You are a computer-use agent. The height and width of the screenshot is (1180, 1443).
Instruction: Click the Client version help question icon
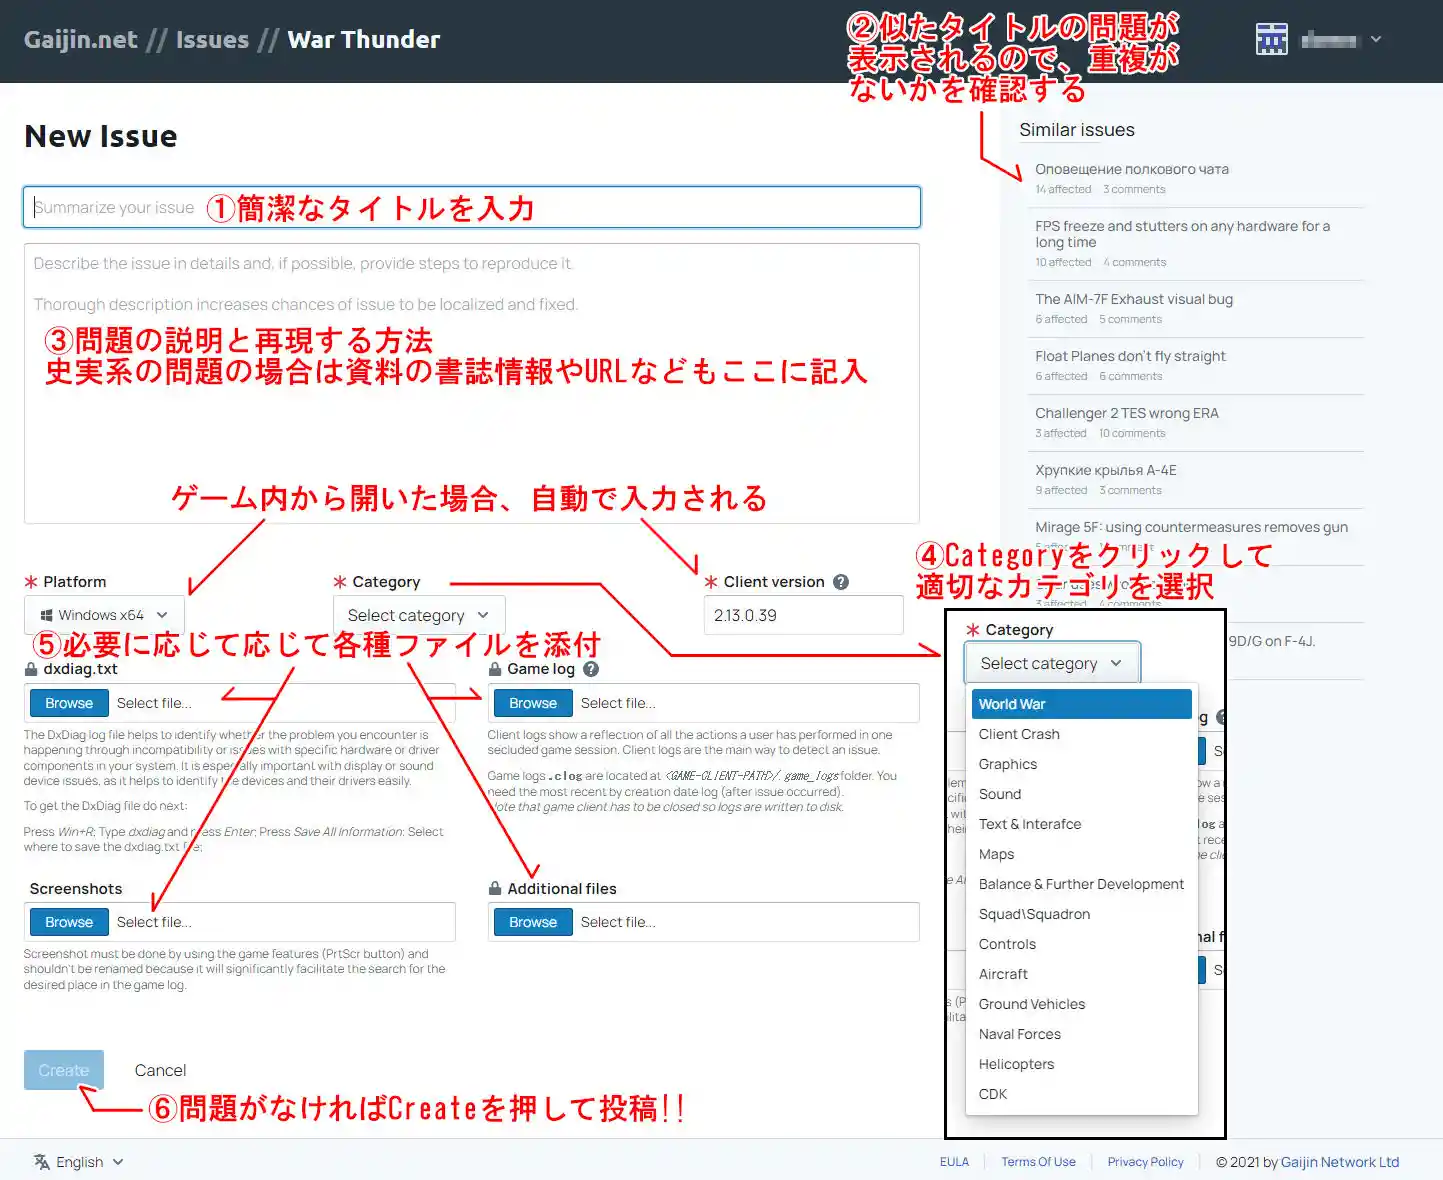coord(841,582)
